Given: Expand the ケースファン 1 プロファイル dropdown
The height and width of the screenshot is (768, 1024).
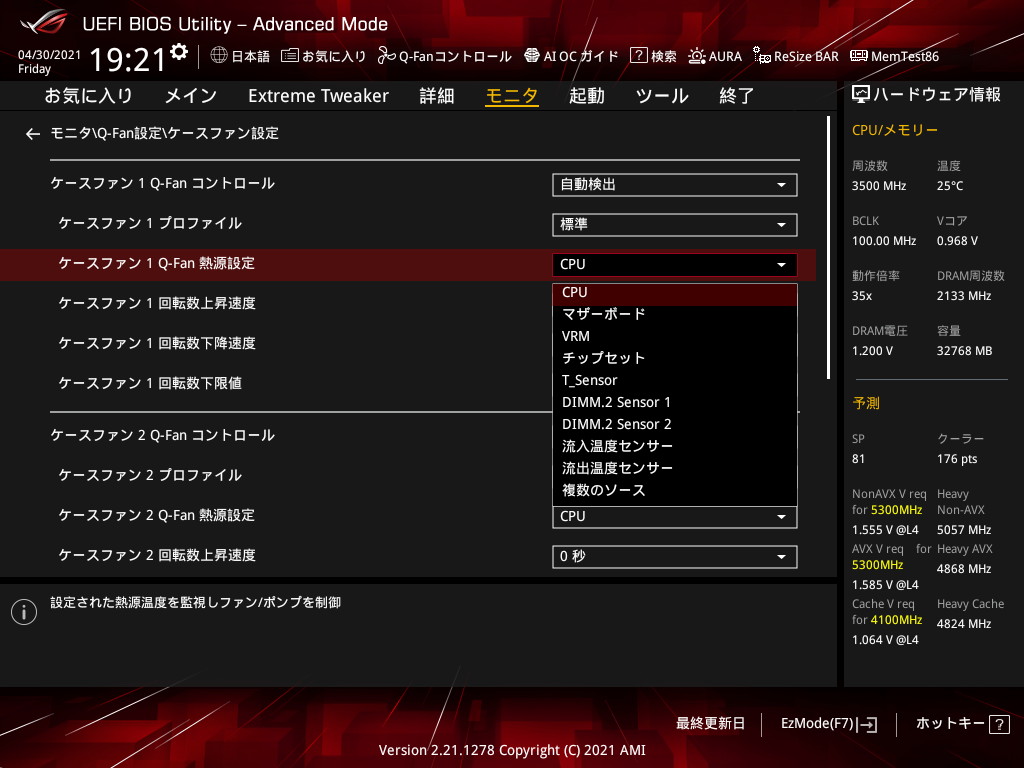Looking at the screenshot, I should click(x=675, y=225).
